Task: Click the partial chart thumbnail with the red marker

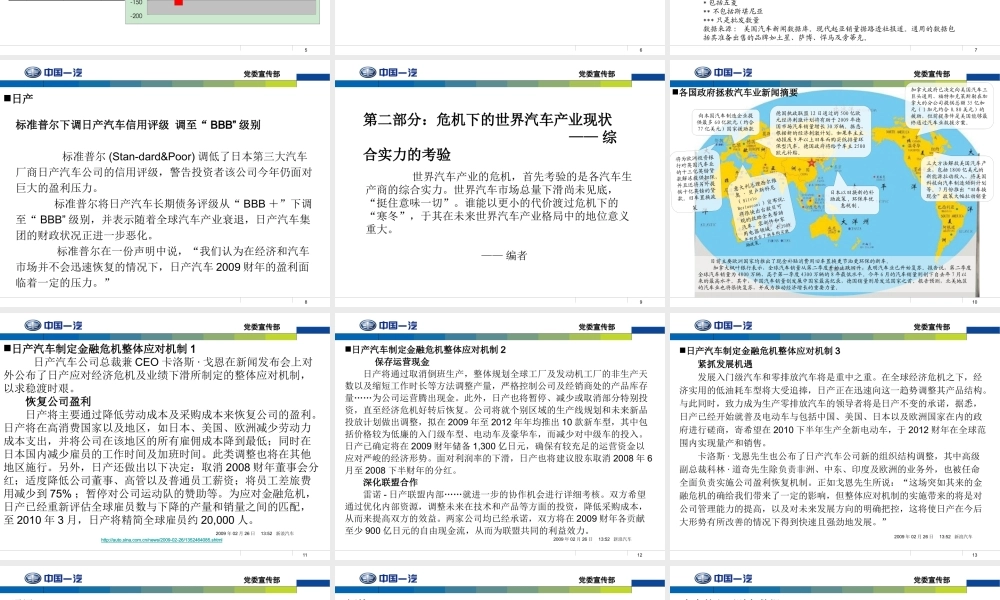Action: click(222, 11)
